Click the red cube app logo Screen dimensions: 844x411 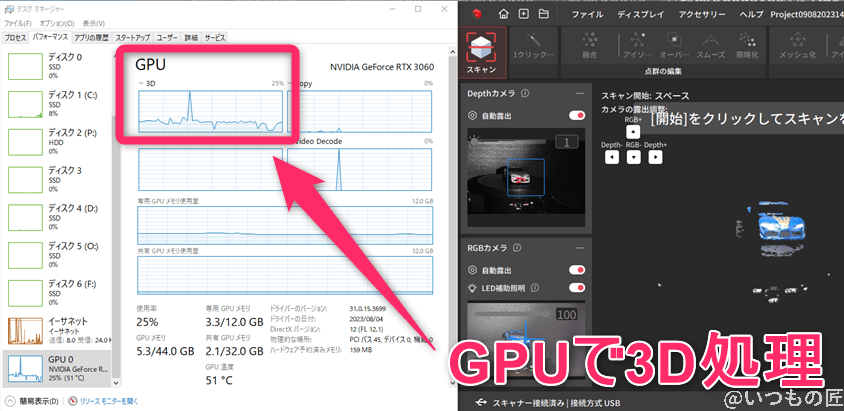point(475,14)
